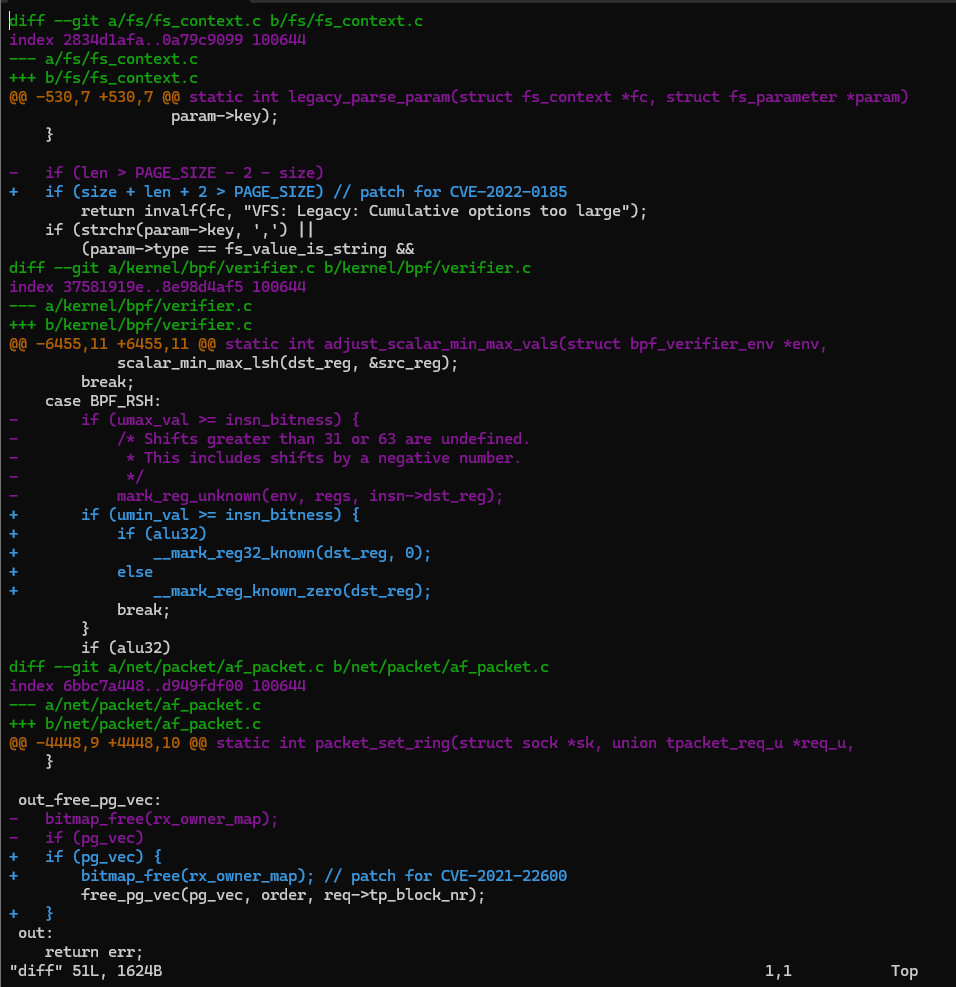This screenshot has height=987, width=956.
Task: Click the '--- a/net/packet/af_packet.c' line
Action: [x=135, y=704]
